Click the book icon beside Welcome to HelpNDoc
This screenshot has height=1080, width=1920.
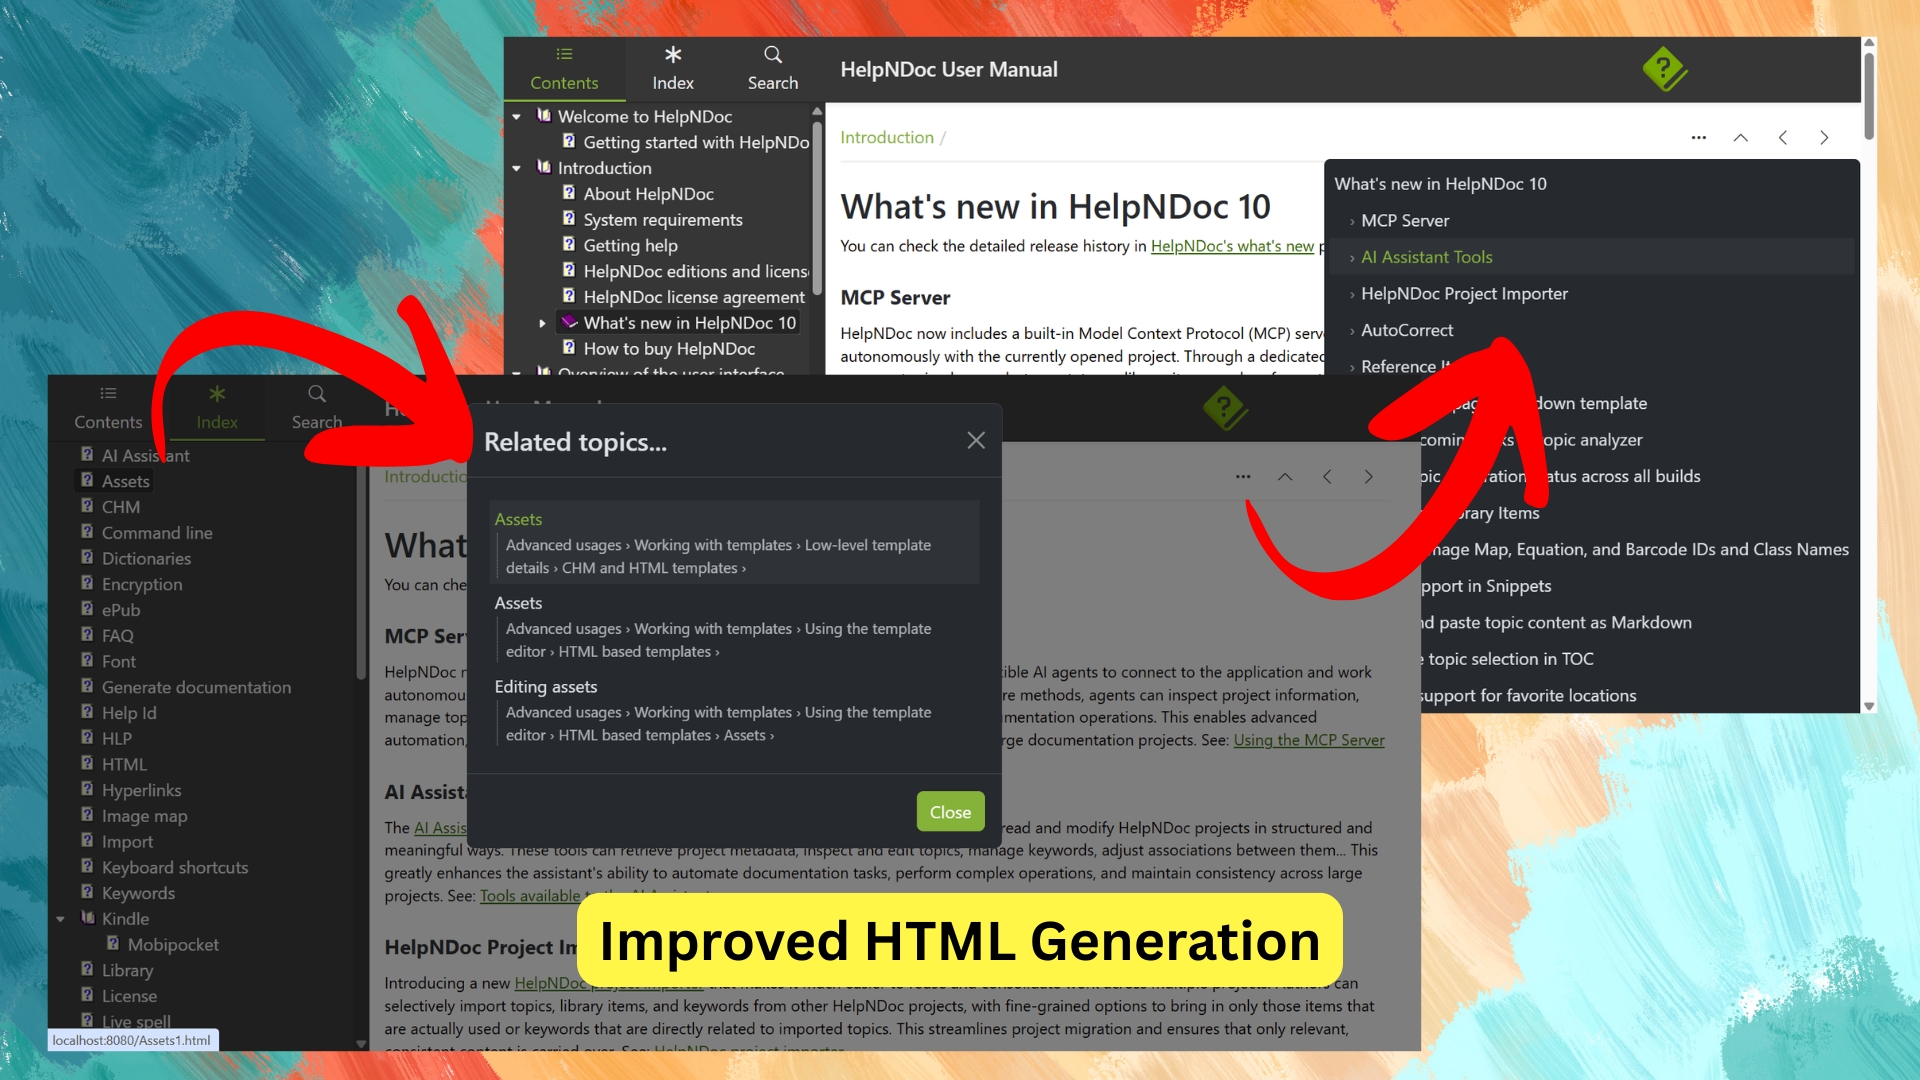click(x=544, y=116)
